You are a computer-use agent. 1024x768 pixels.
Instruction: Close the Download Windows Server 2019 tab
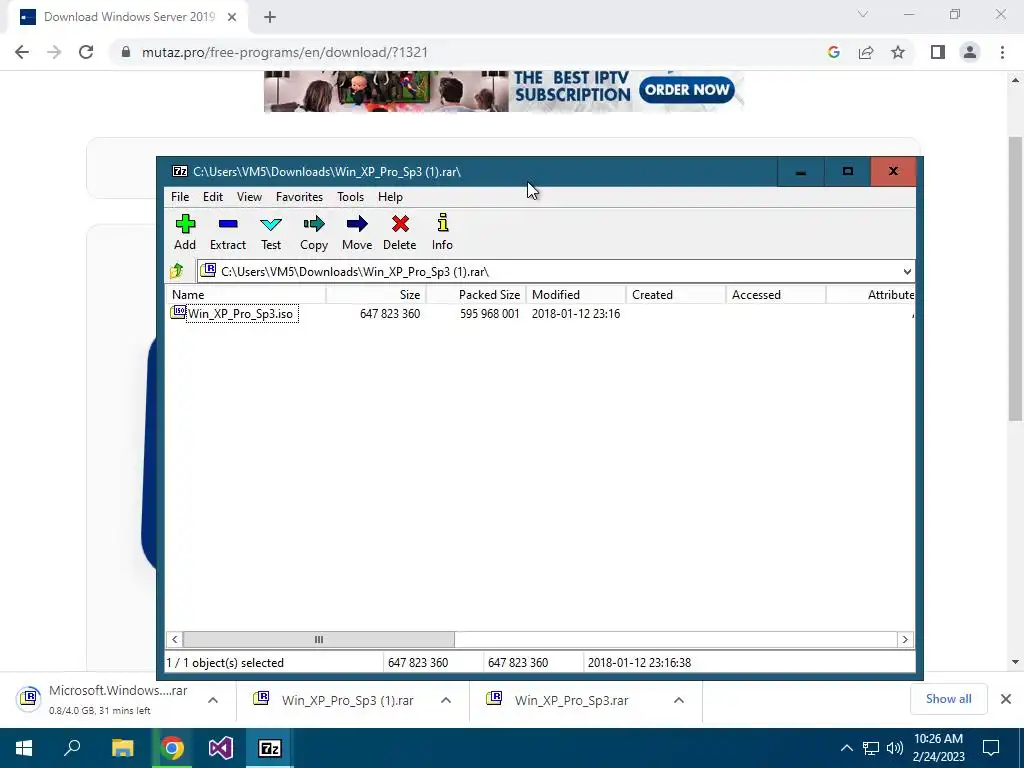coord(232,17)
